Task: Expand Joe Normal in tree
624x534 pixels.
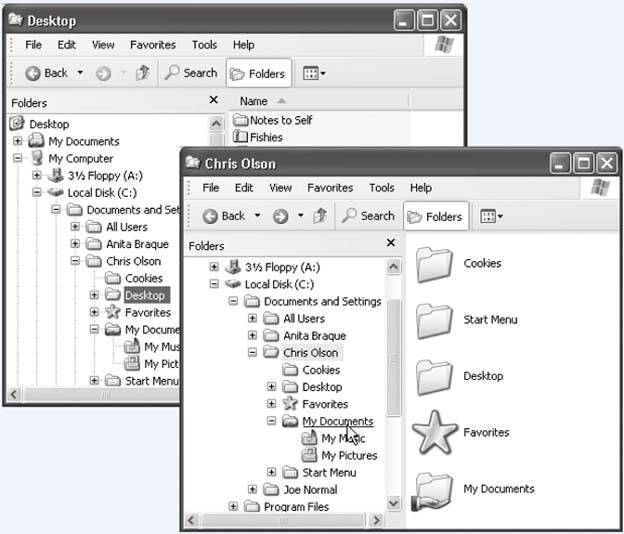Action: [252, 489]
